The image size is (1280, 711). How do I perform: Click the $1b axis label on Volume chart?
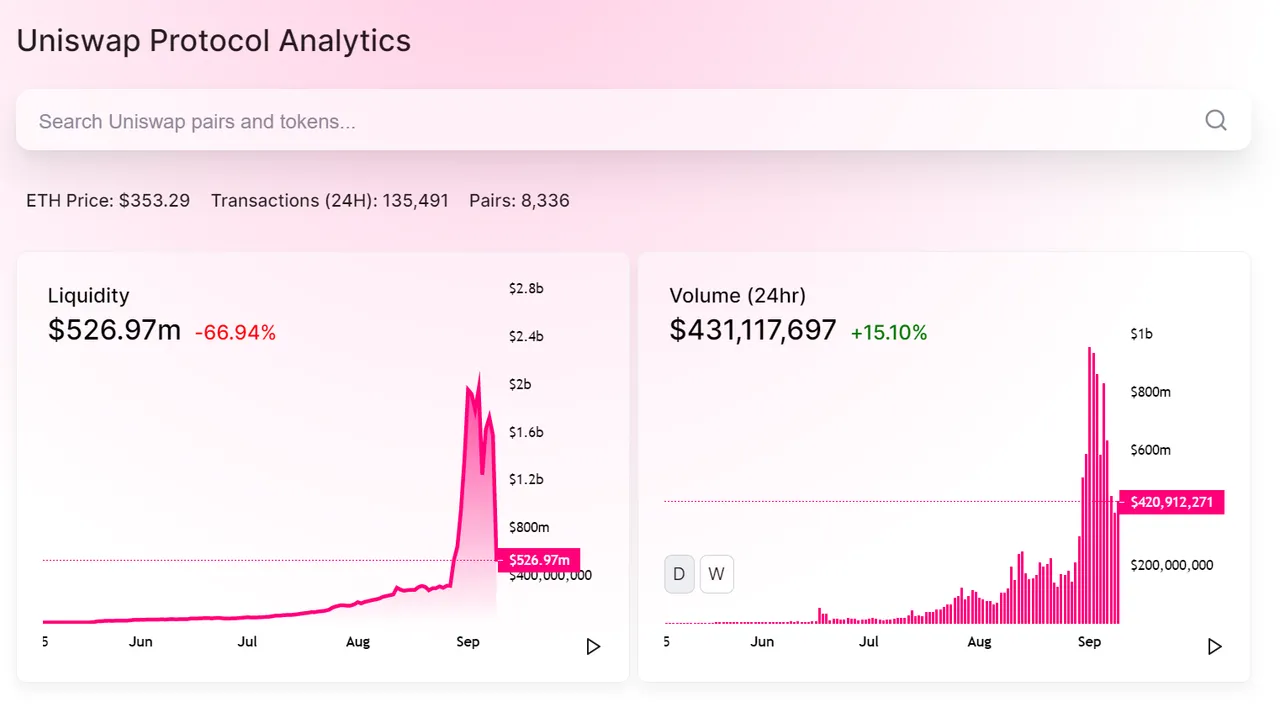[1141, 334]
